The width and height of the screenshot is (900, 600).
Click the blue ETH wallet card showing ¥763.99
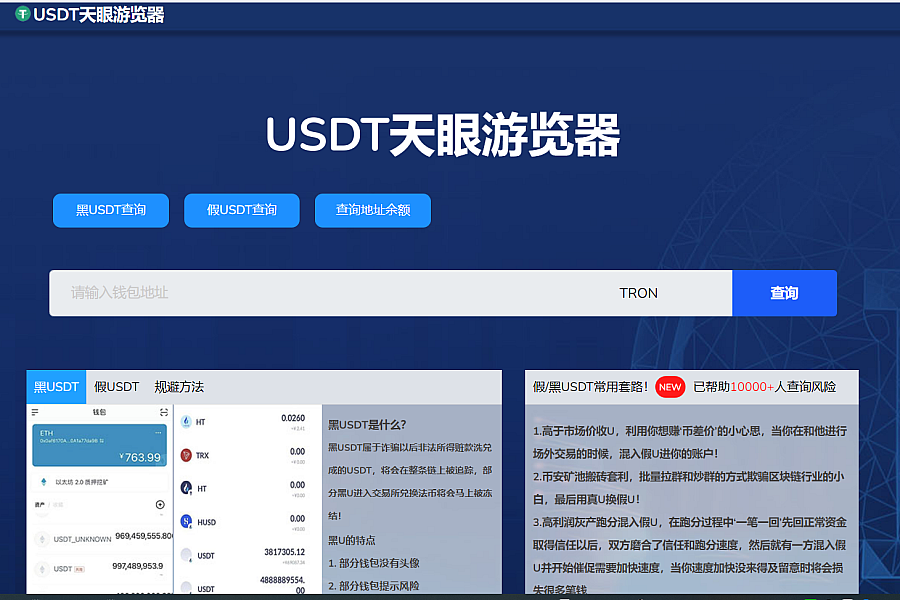(99, 445)
